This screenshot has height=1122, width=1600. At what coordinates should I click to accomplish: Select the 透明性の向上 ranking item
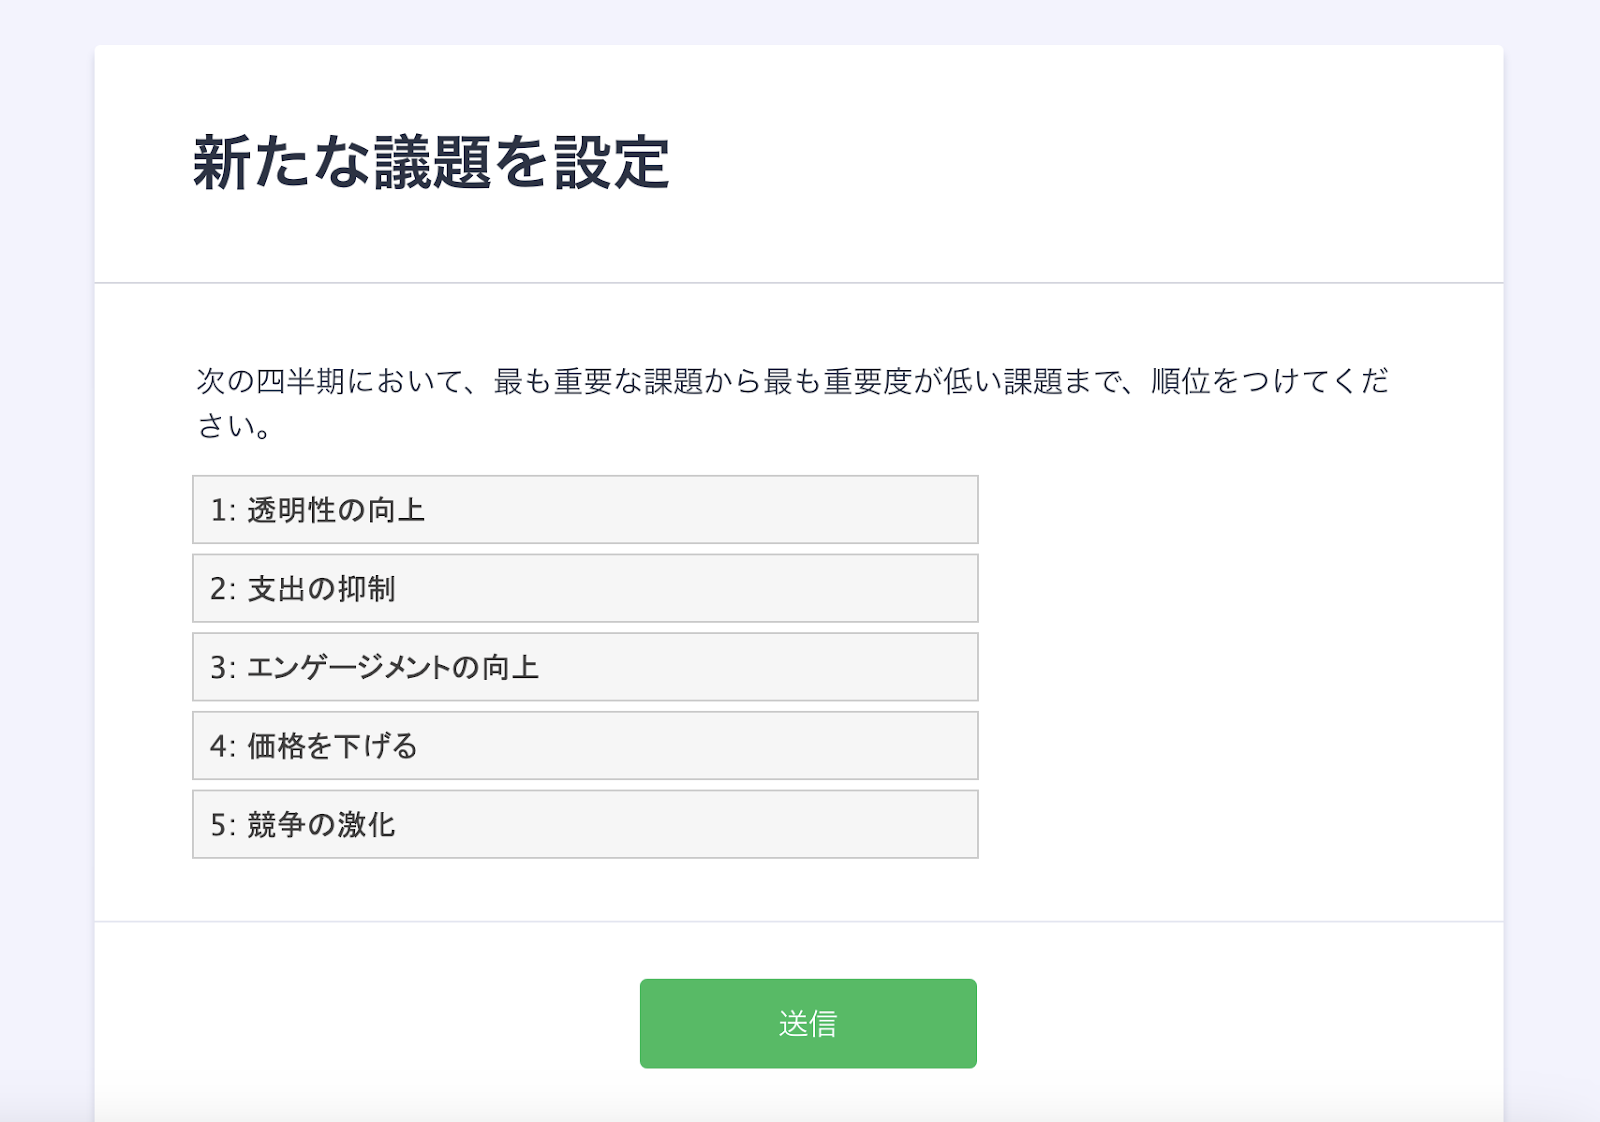pyautogui.click(x=585, y=510)
